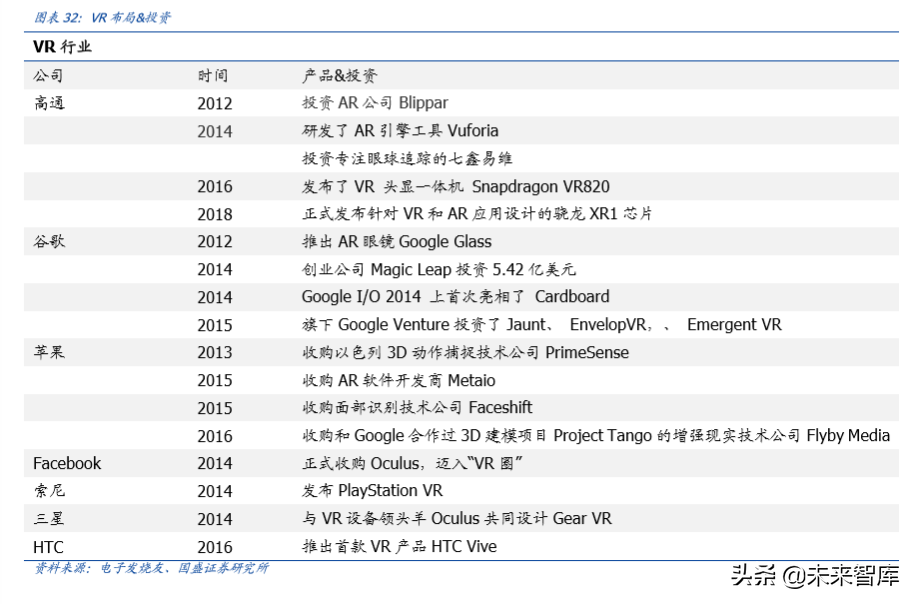
Task: Click year 2014 beside the Cardboard entry
Action: [x=215, y=297]
